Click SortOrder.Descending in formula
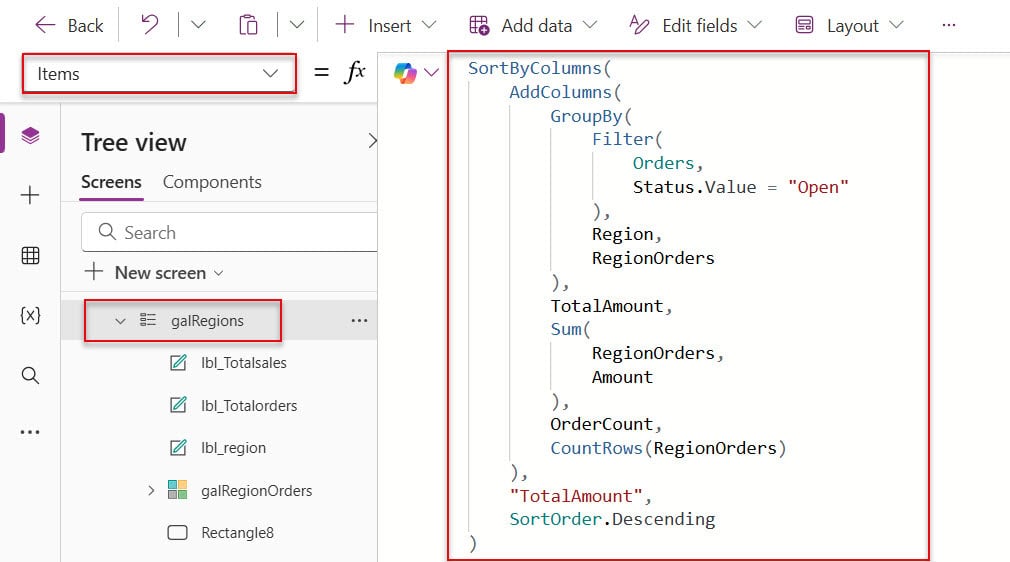This screenshot has width=1010, height=562. tap(612, 519)
